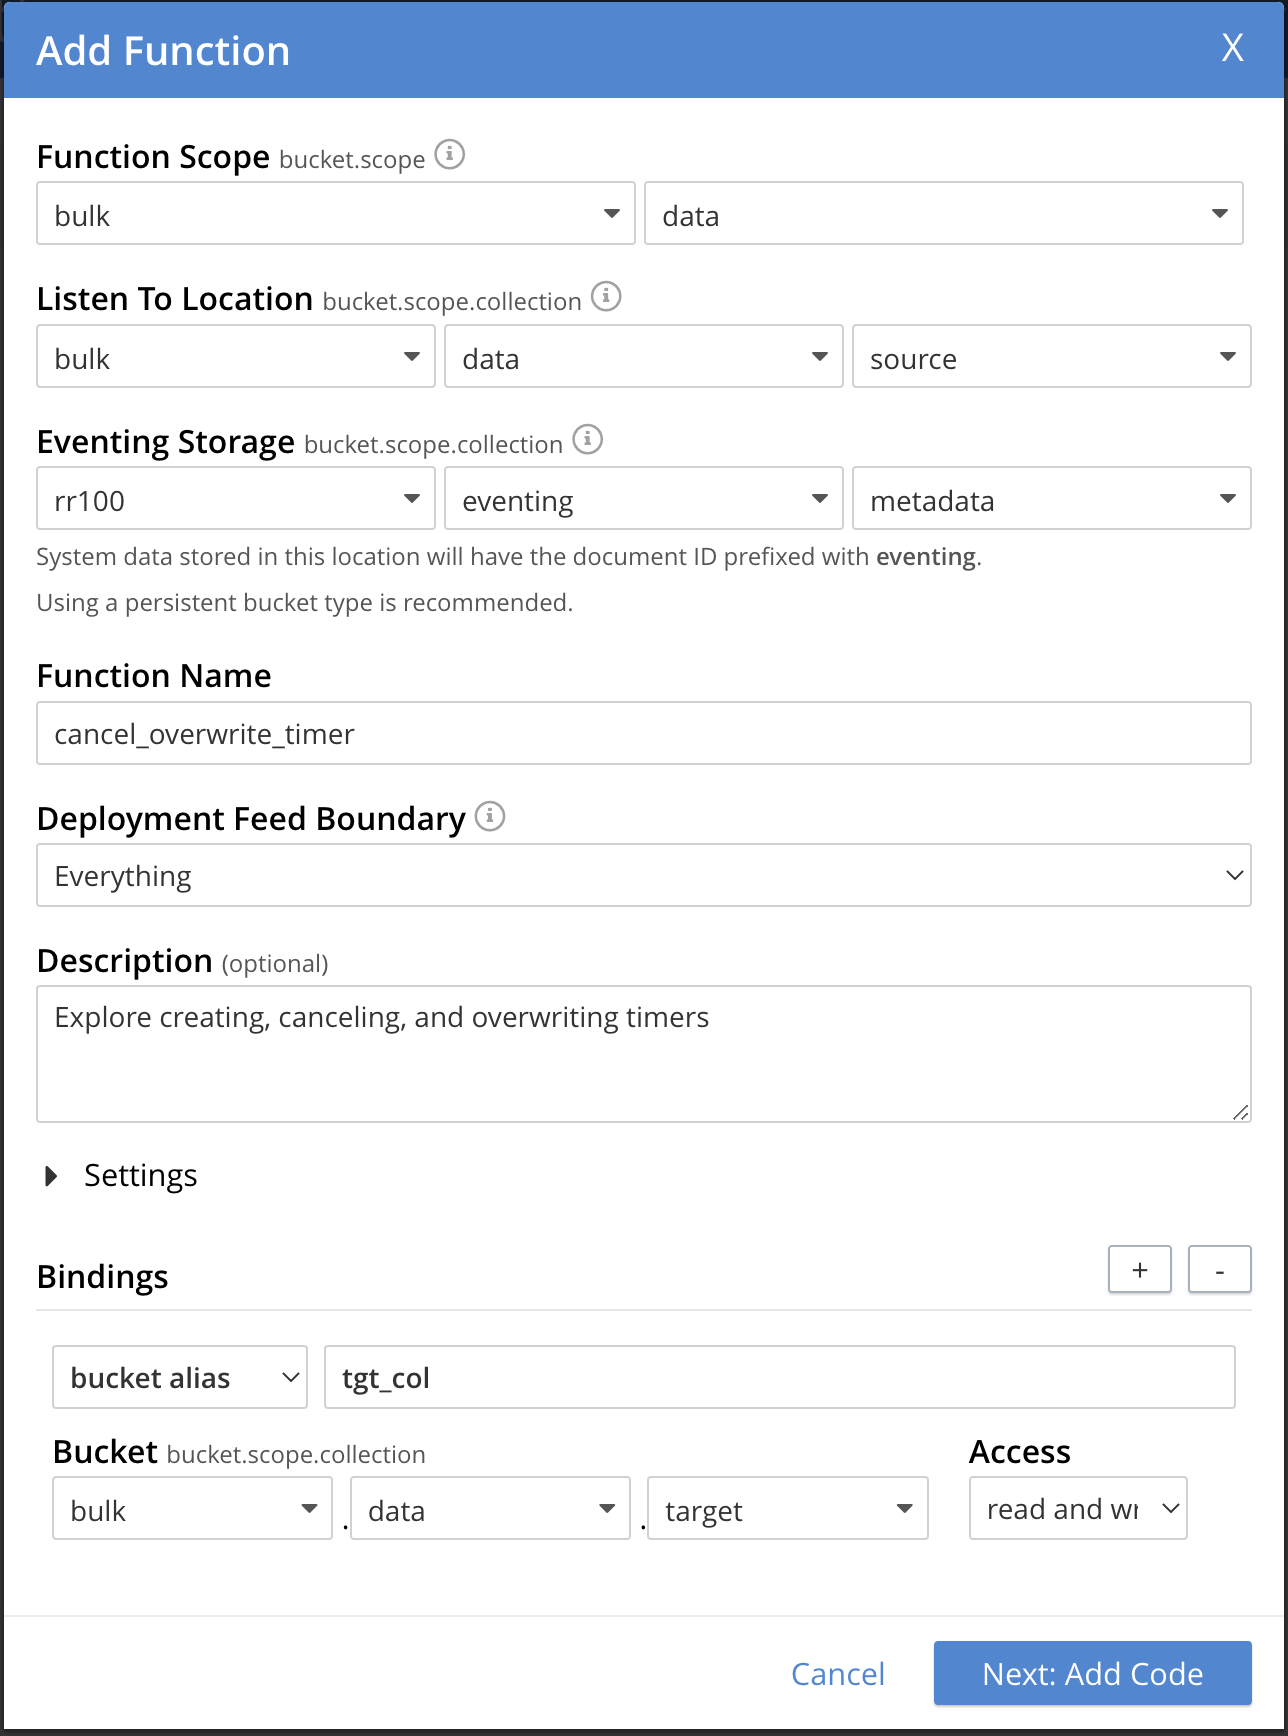
Task: Open the Eventing Storage 'metadata' collection dropdown
Action: (1051, 499)
